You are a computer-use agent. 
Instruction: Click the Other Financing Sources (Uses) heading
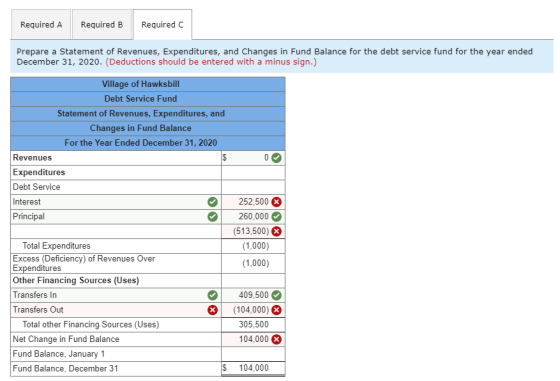tap(76, 281)
